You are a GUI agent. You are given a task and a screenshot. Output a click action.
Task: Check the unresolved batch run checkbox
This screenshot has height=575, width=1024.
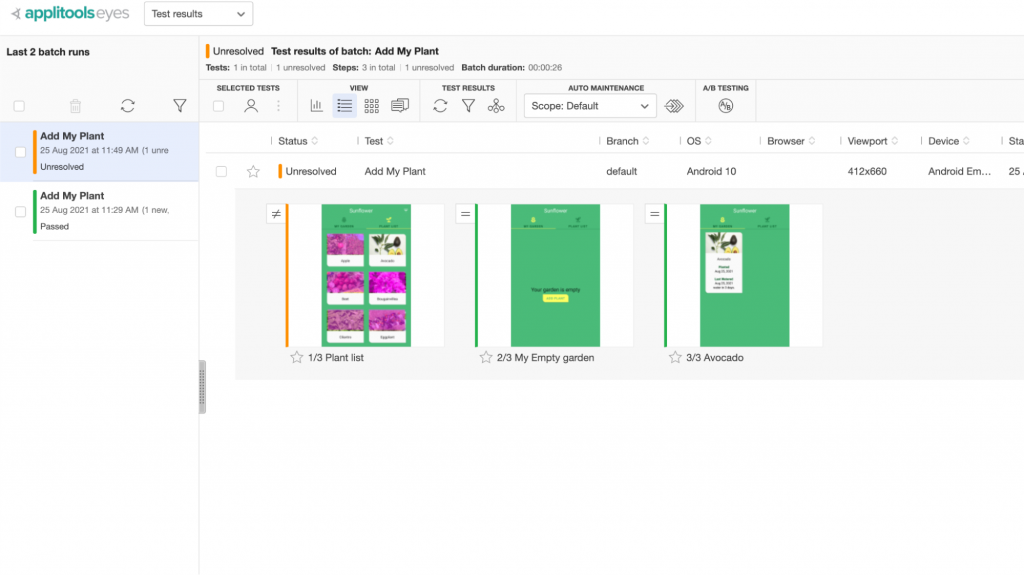pyautogui.click(x=20, y=152)
